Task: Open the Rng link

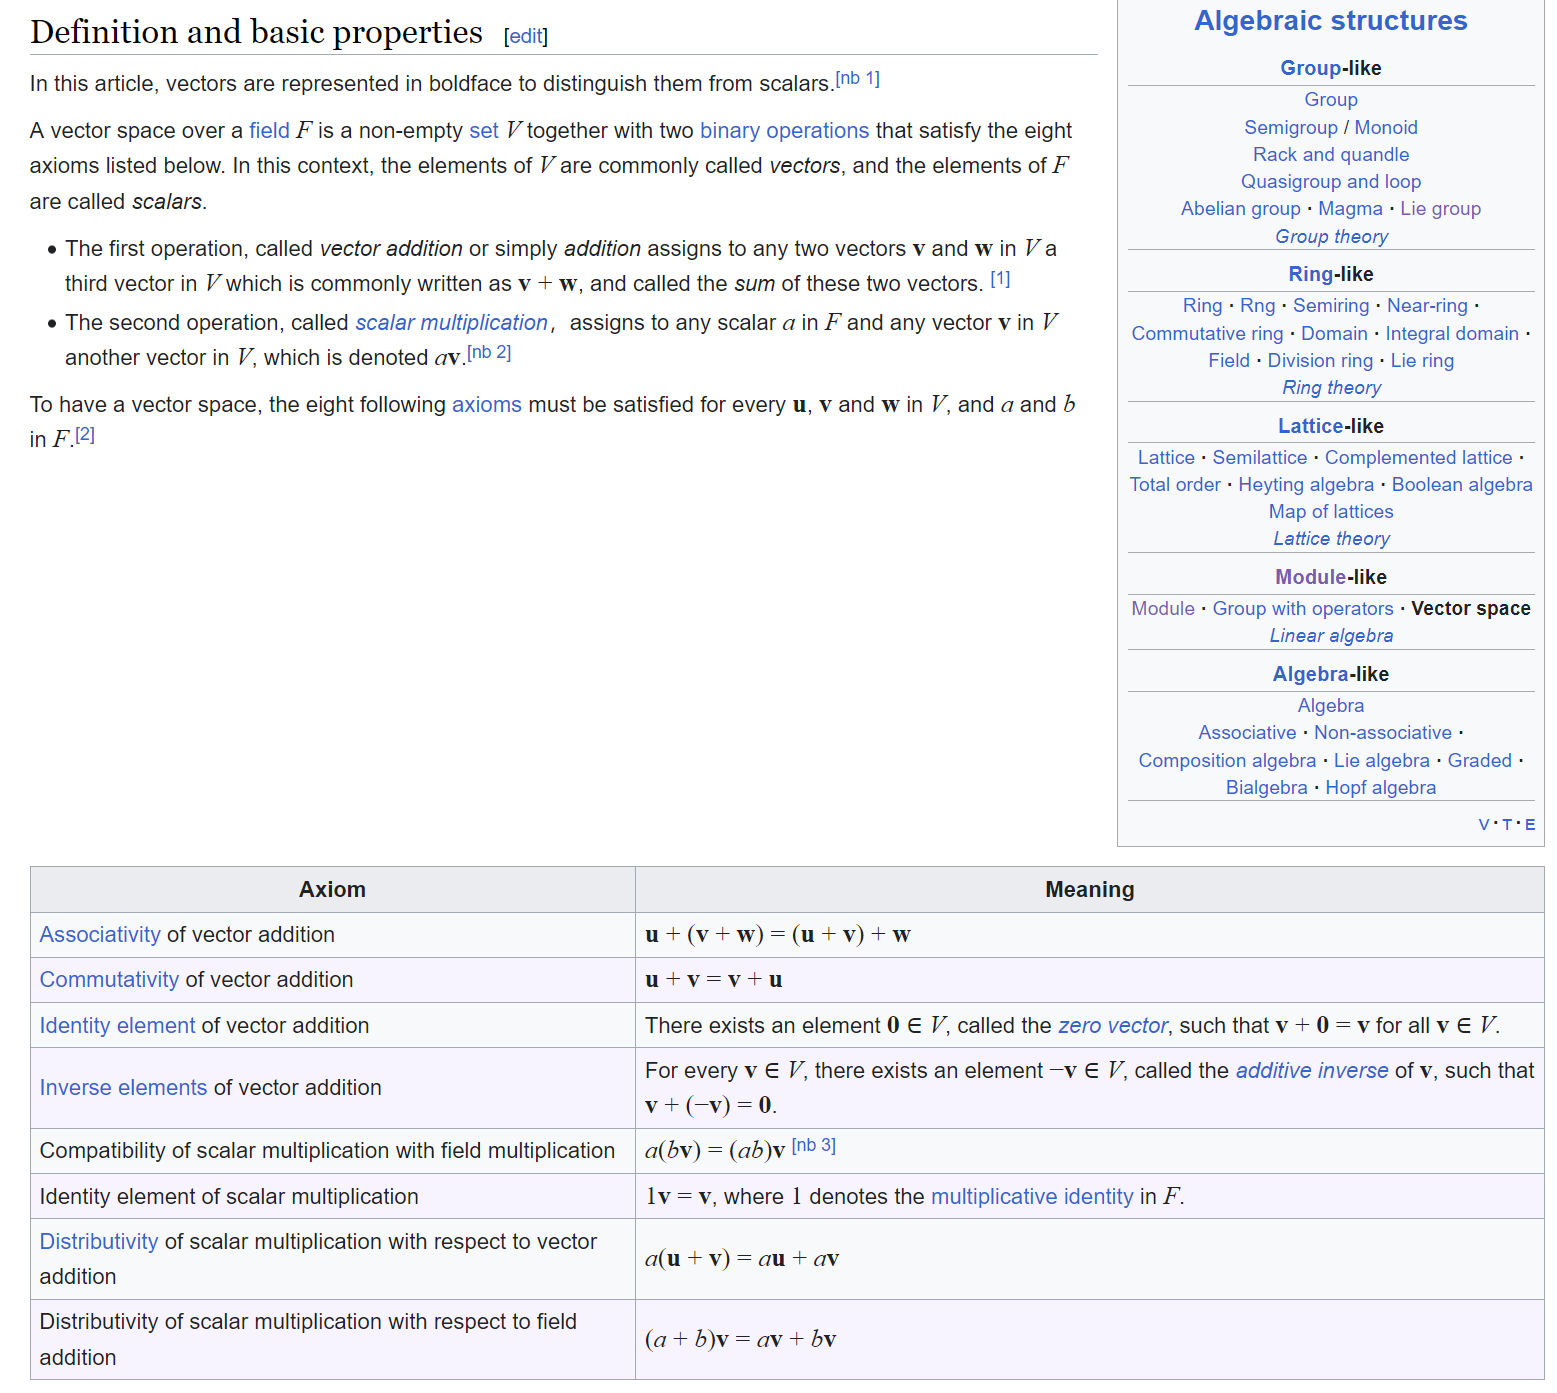Action: (1257, 306)
